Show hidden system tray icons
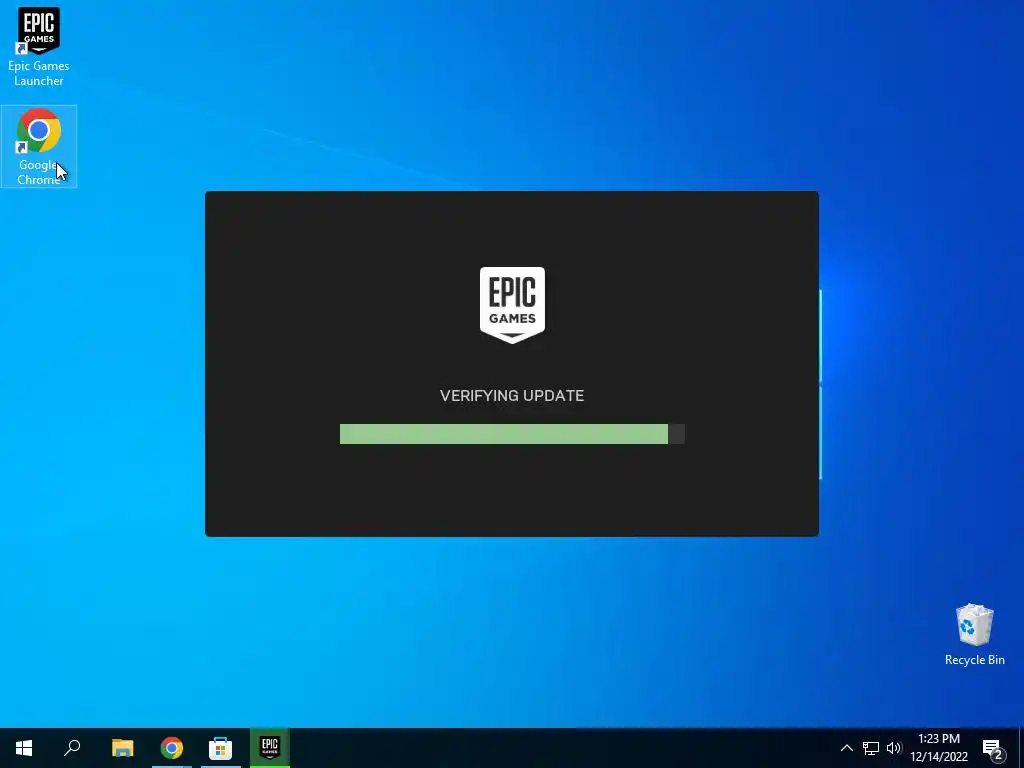Screen dimensions: 1024x768 coord(846,748)
